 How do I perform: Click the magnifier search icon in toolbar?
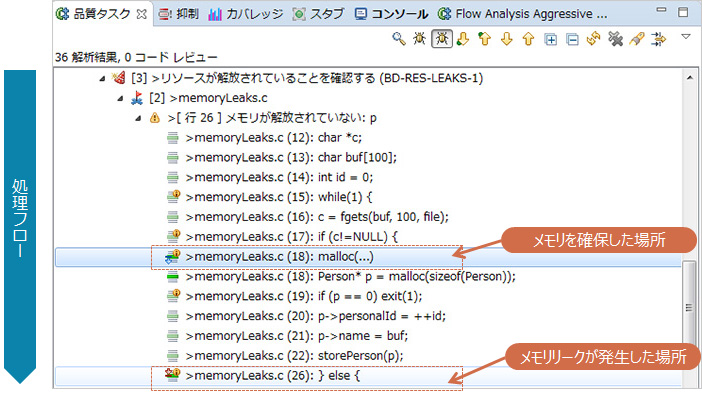point(399,39)
